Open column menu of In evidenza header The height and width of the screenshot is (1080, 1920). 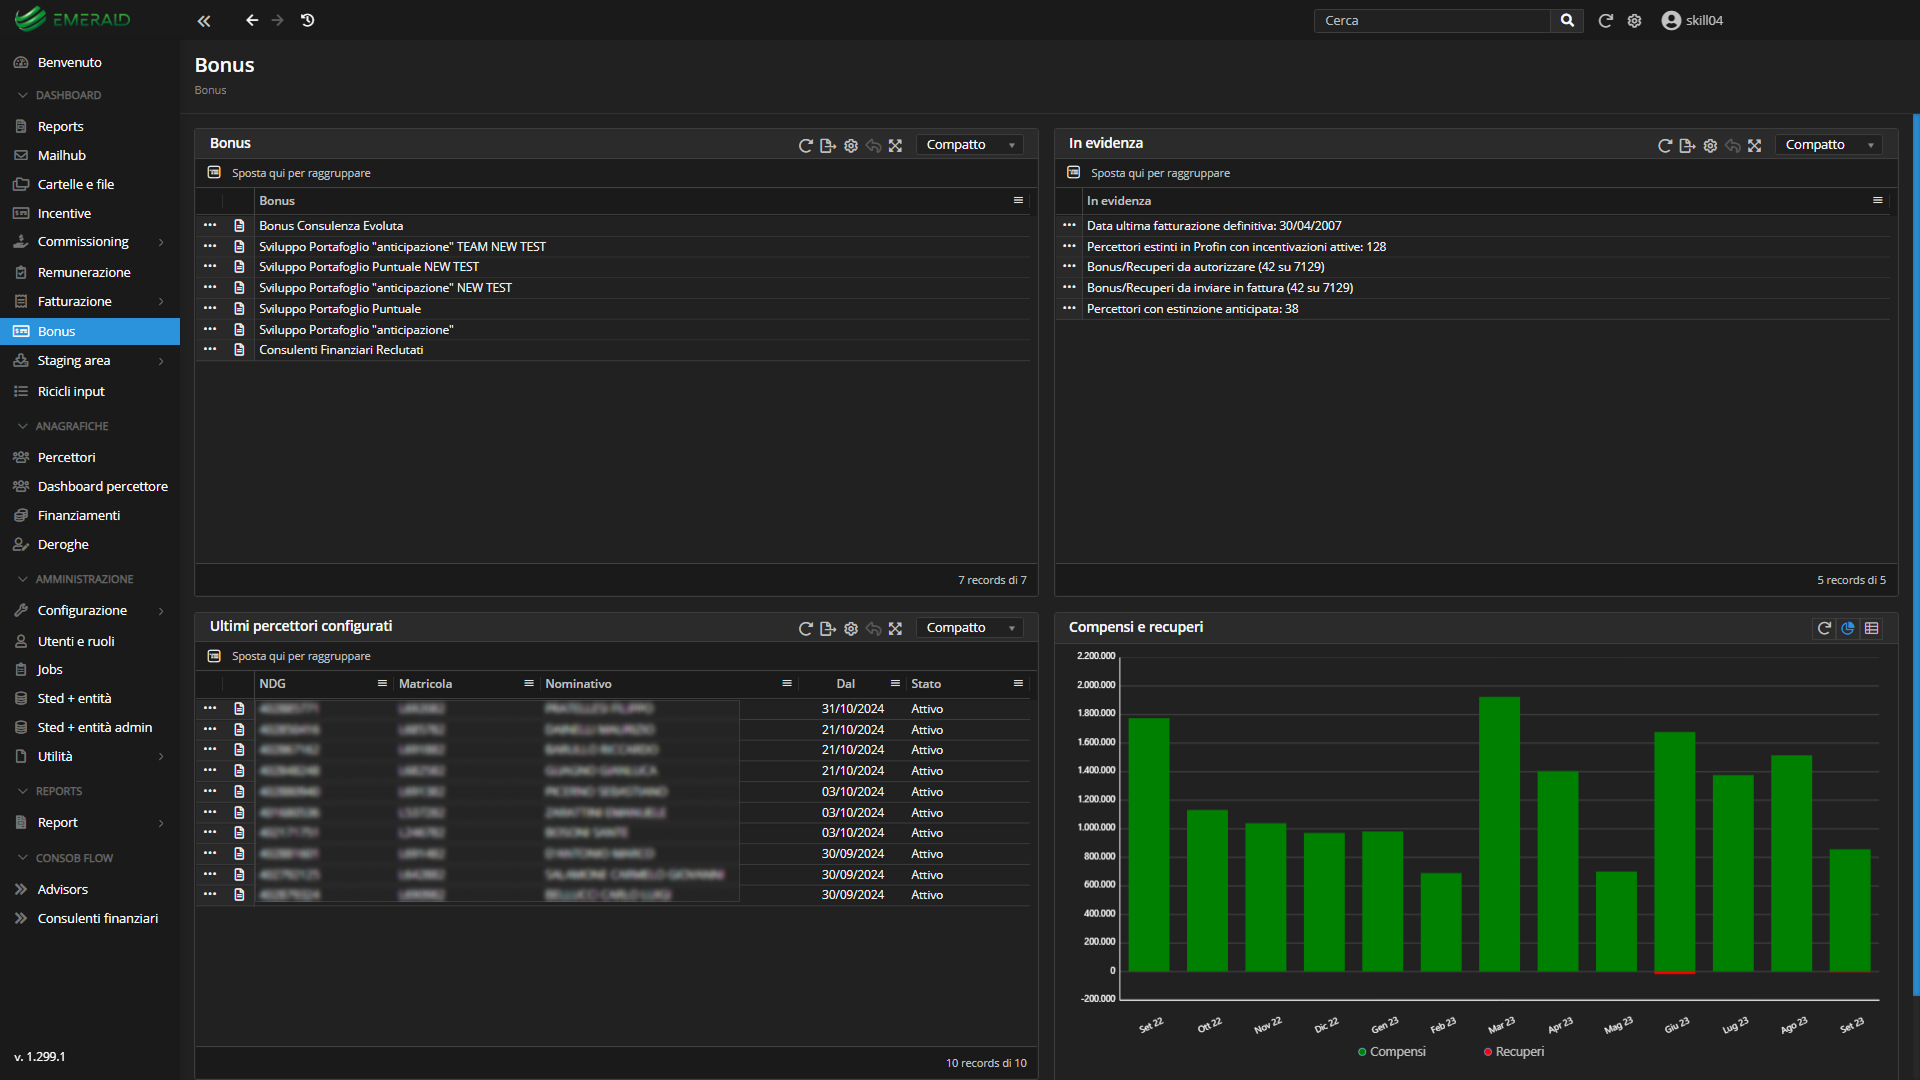pos(1878,201)
